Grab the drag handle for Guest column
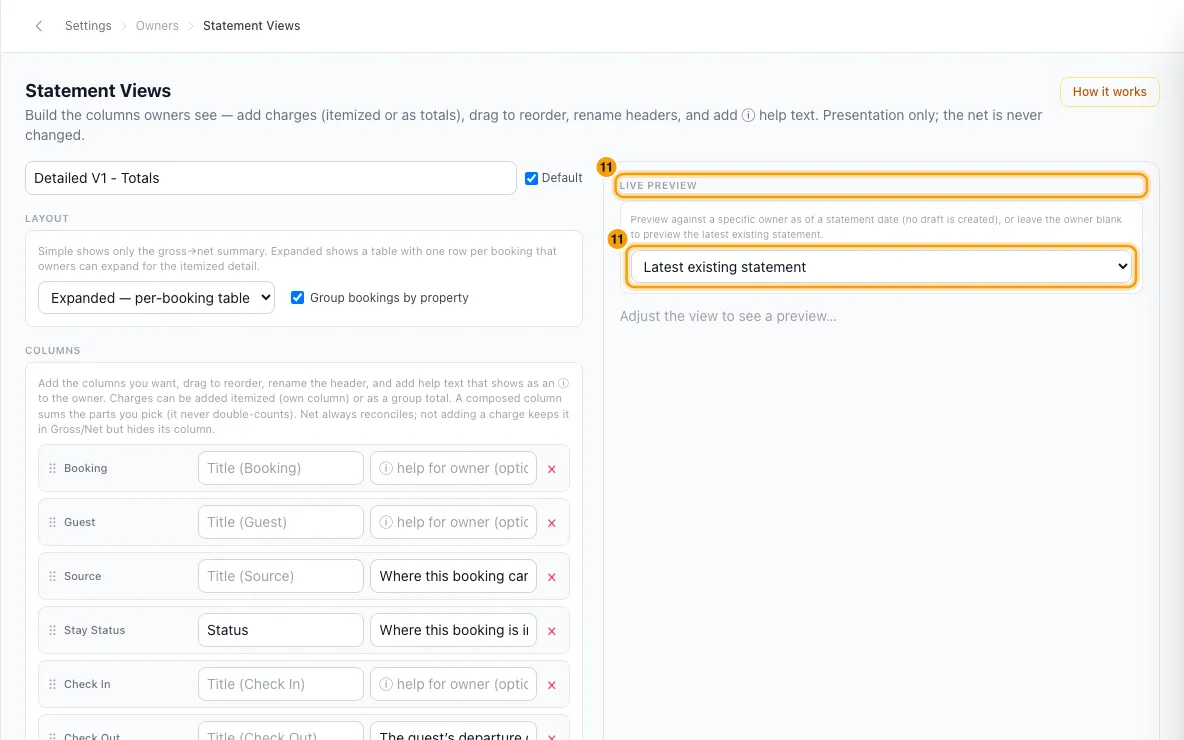 point(52,523)
